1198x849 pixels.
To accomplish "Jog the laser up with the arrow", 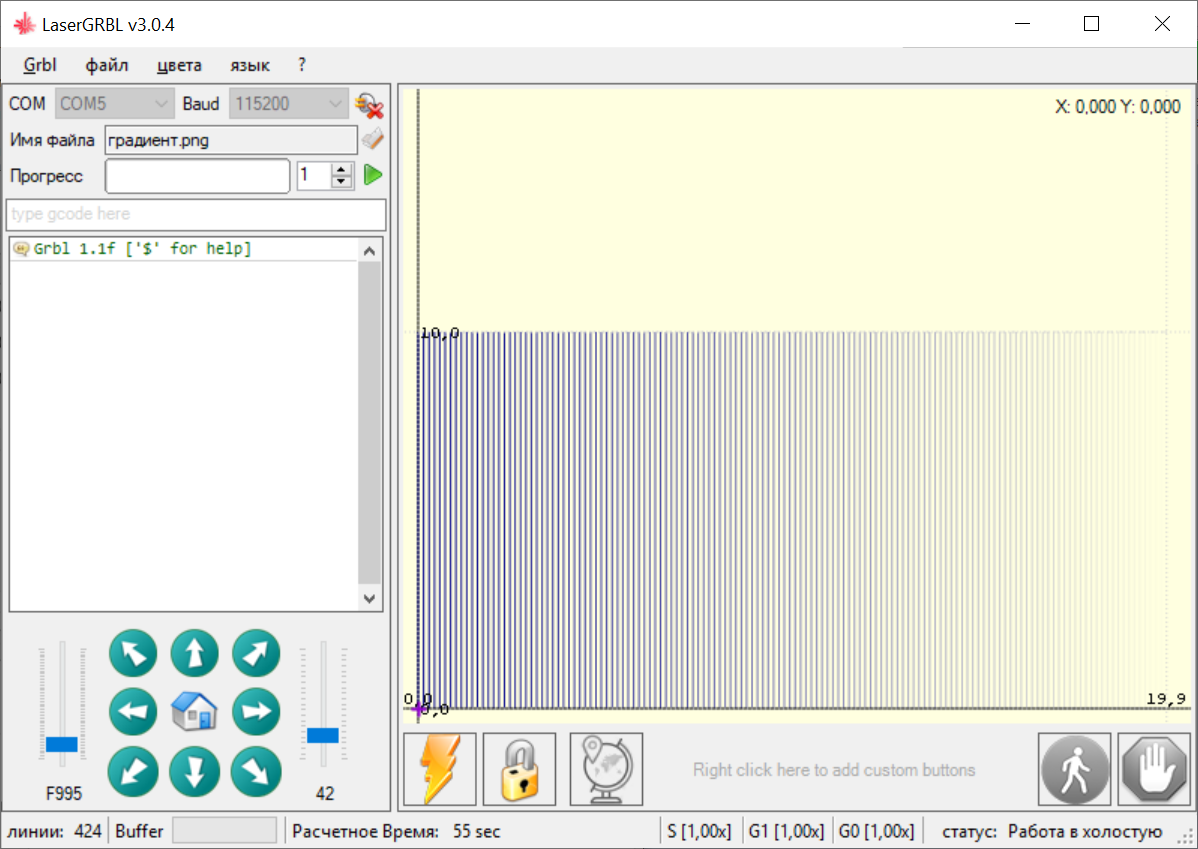I will click(x=194, y=652).
